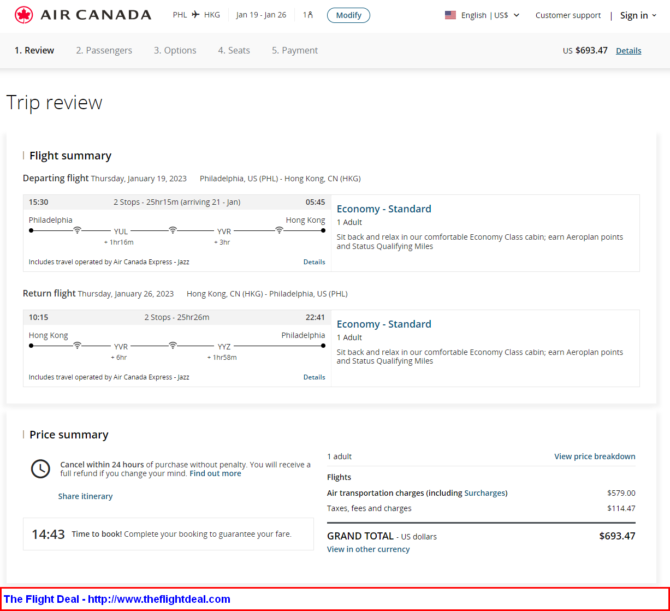This screenshot has width=670, height=611.
Task: Click the 15:30 departure time
Action: (x=38, y=202)
